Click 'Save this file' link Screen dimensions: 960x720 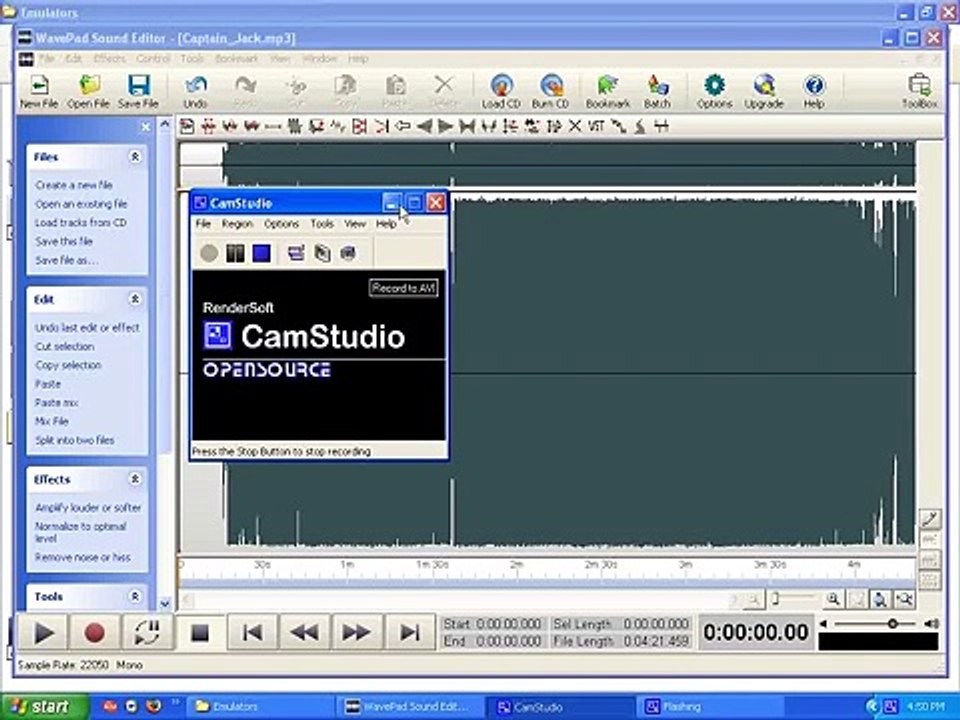64,241
